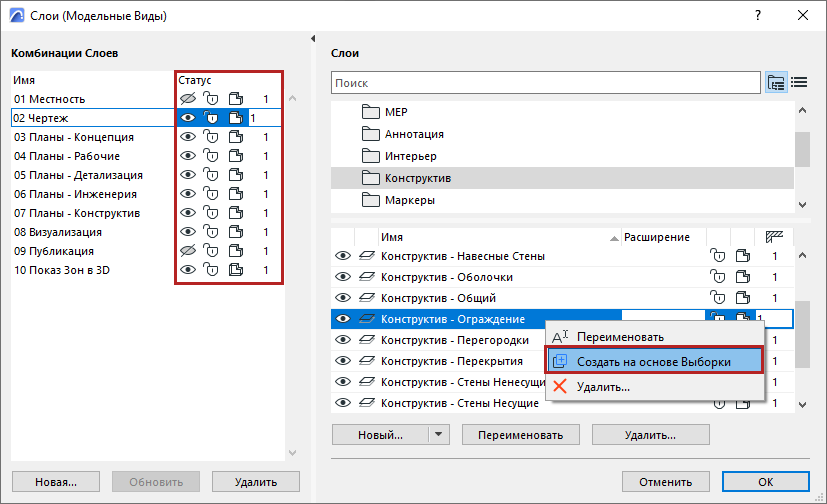Click lock icon of Конструктив - Навесные Стены
The height and width of the screenshot is (504, 827).
(x=716, y=257)
